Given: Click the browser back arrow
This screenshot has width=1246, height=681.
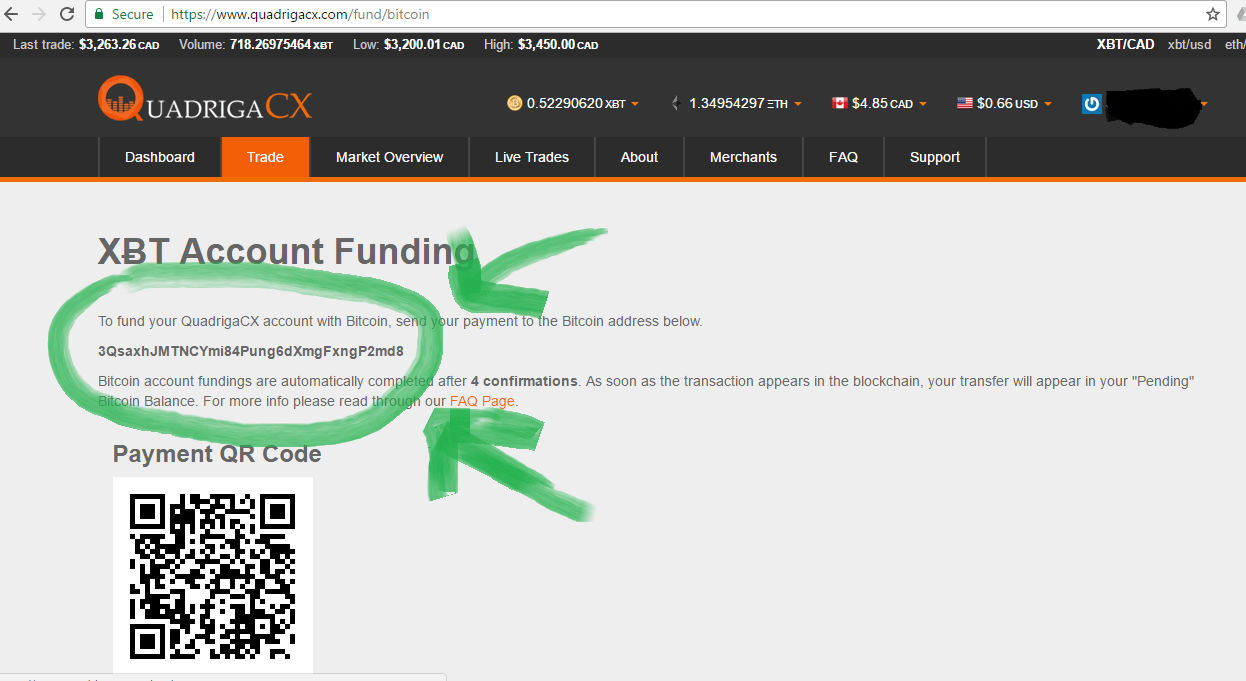Looking at the screenshot, I should click(12, 15).
